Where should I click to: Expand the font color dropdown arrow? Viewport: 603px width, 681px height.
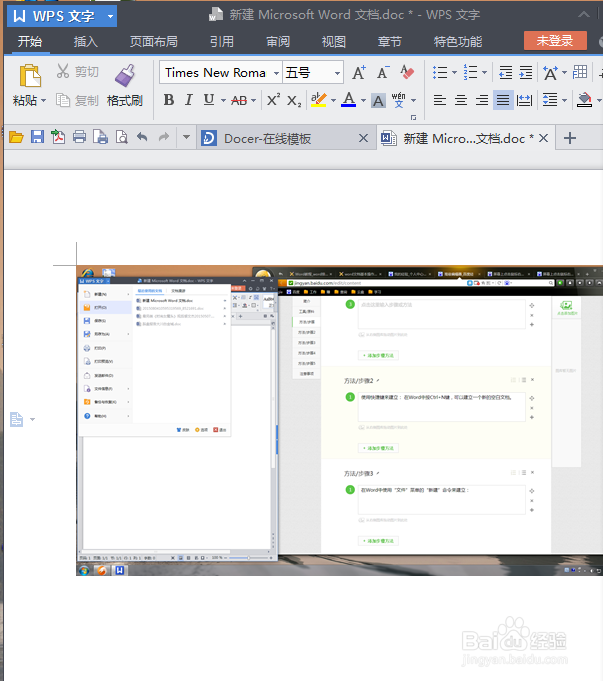pos(363,101)
